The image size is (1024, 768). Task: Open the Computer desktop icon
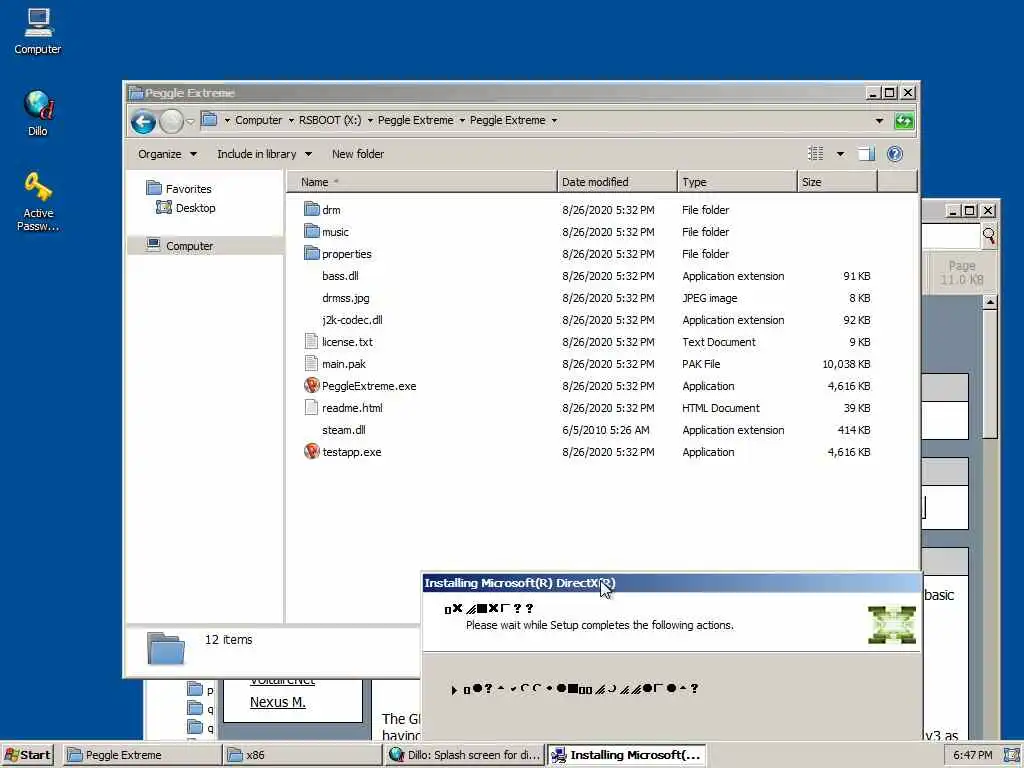point(38,31)
